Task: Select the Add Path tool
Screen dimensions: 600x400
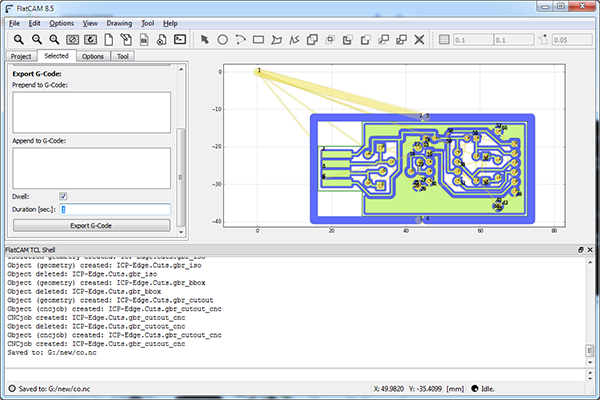Action: 294,39
